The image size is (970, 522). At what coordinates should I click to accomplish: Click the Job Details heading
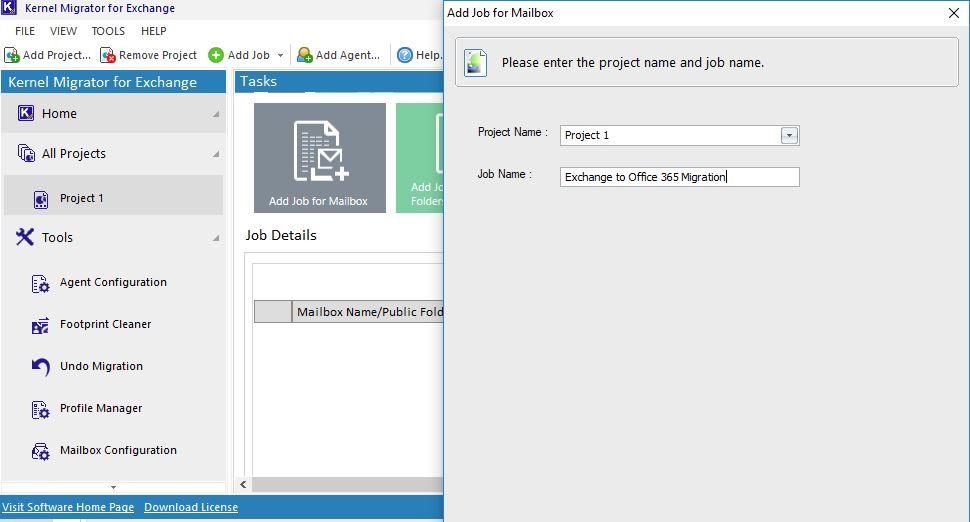tap(281, 235)
